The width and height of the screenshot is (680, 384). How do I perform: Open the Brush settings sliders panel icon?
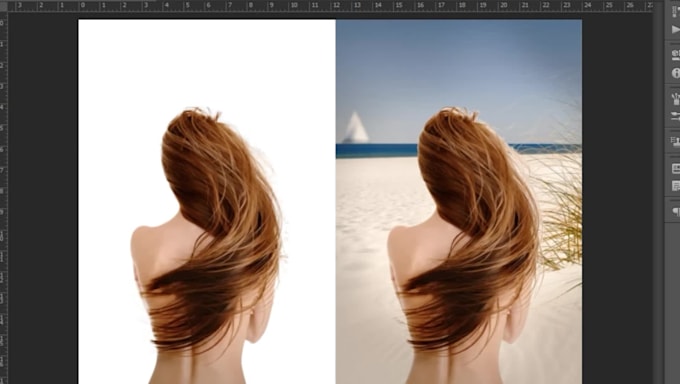click(x=676, y=116)
